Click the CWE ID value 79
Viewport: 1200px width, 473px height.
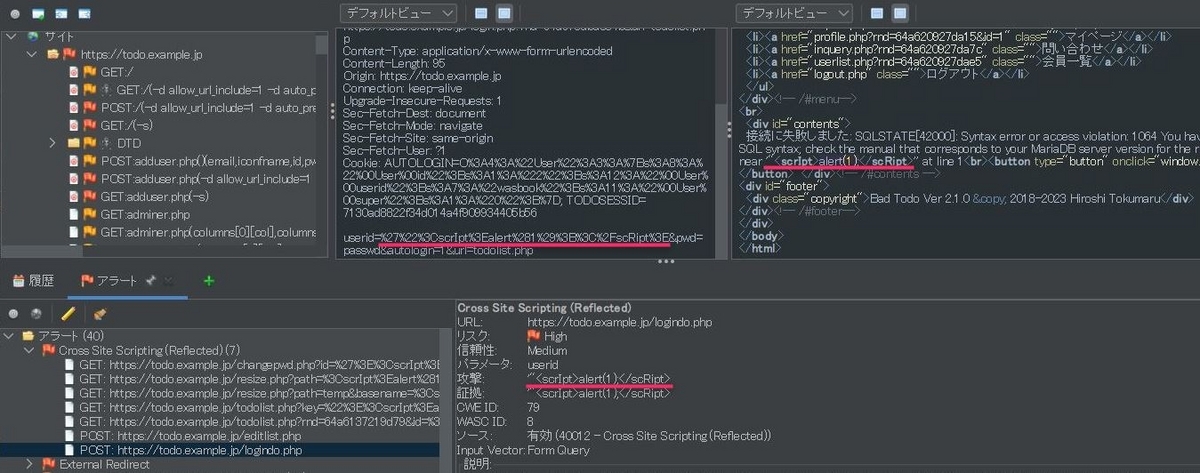tap(533, 408)
